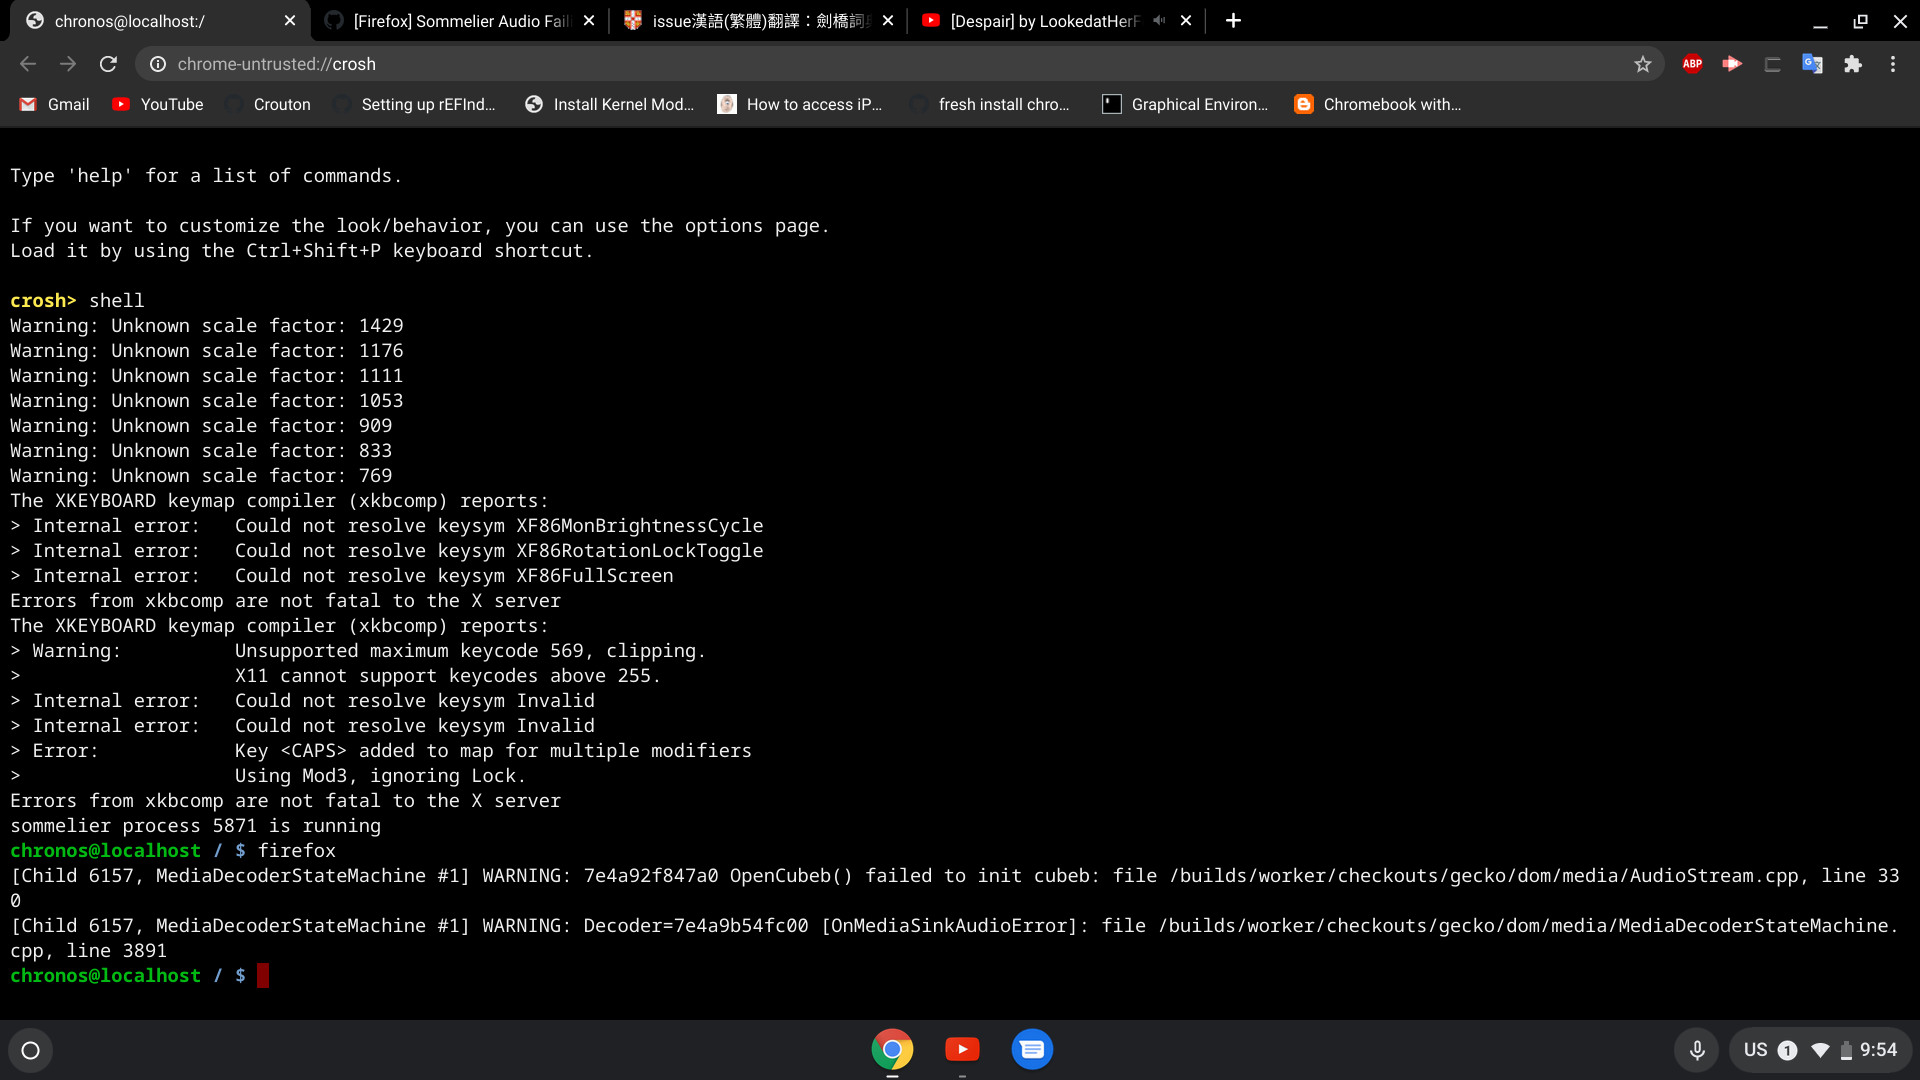The image size is (1920, 1080).
Task: Toggle the US keyboard layout indicator
Action: click(x=1757, y=1050)
